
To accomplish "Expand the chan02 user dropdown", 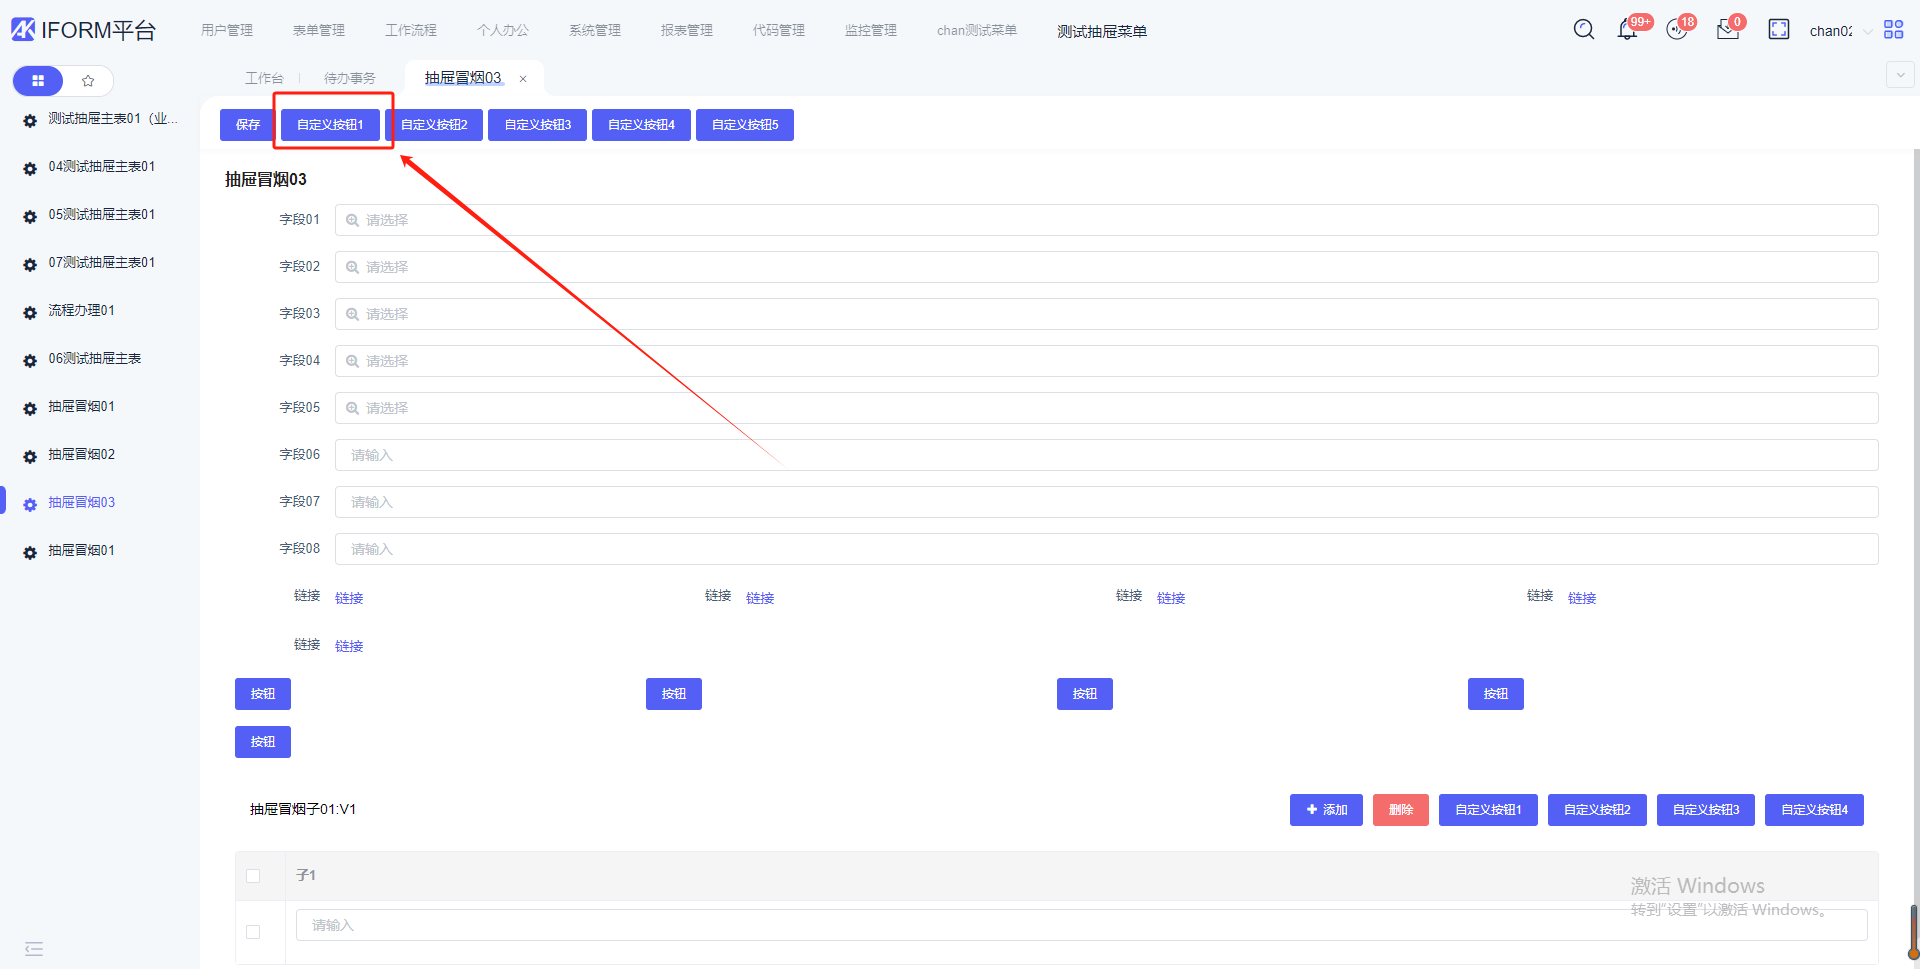I will [x=1840, y=31].
